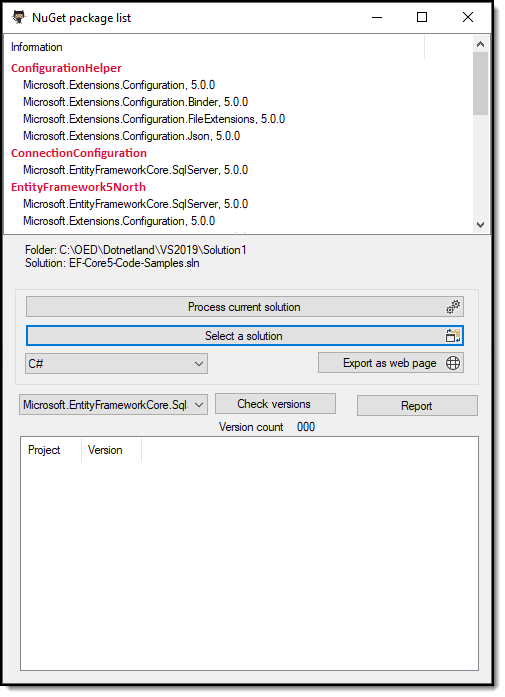Click the scroll down arrow of package list
This screenshot has height=697, width=505.
click(480, 225)
